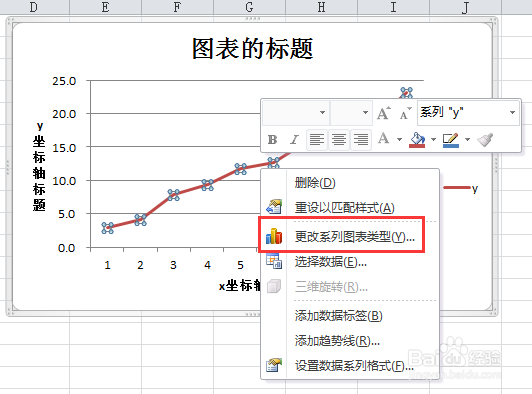
Task: Open the font name dropdown
Action: point(322,112)
